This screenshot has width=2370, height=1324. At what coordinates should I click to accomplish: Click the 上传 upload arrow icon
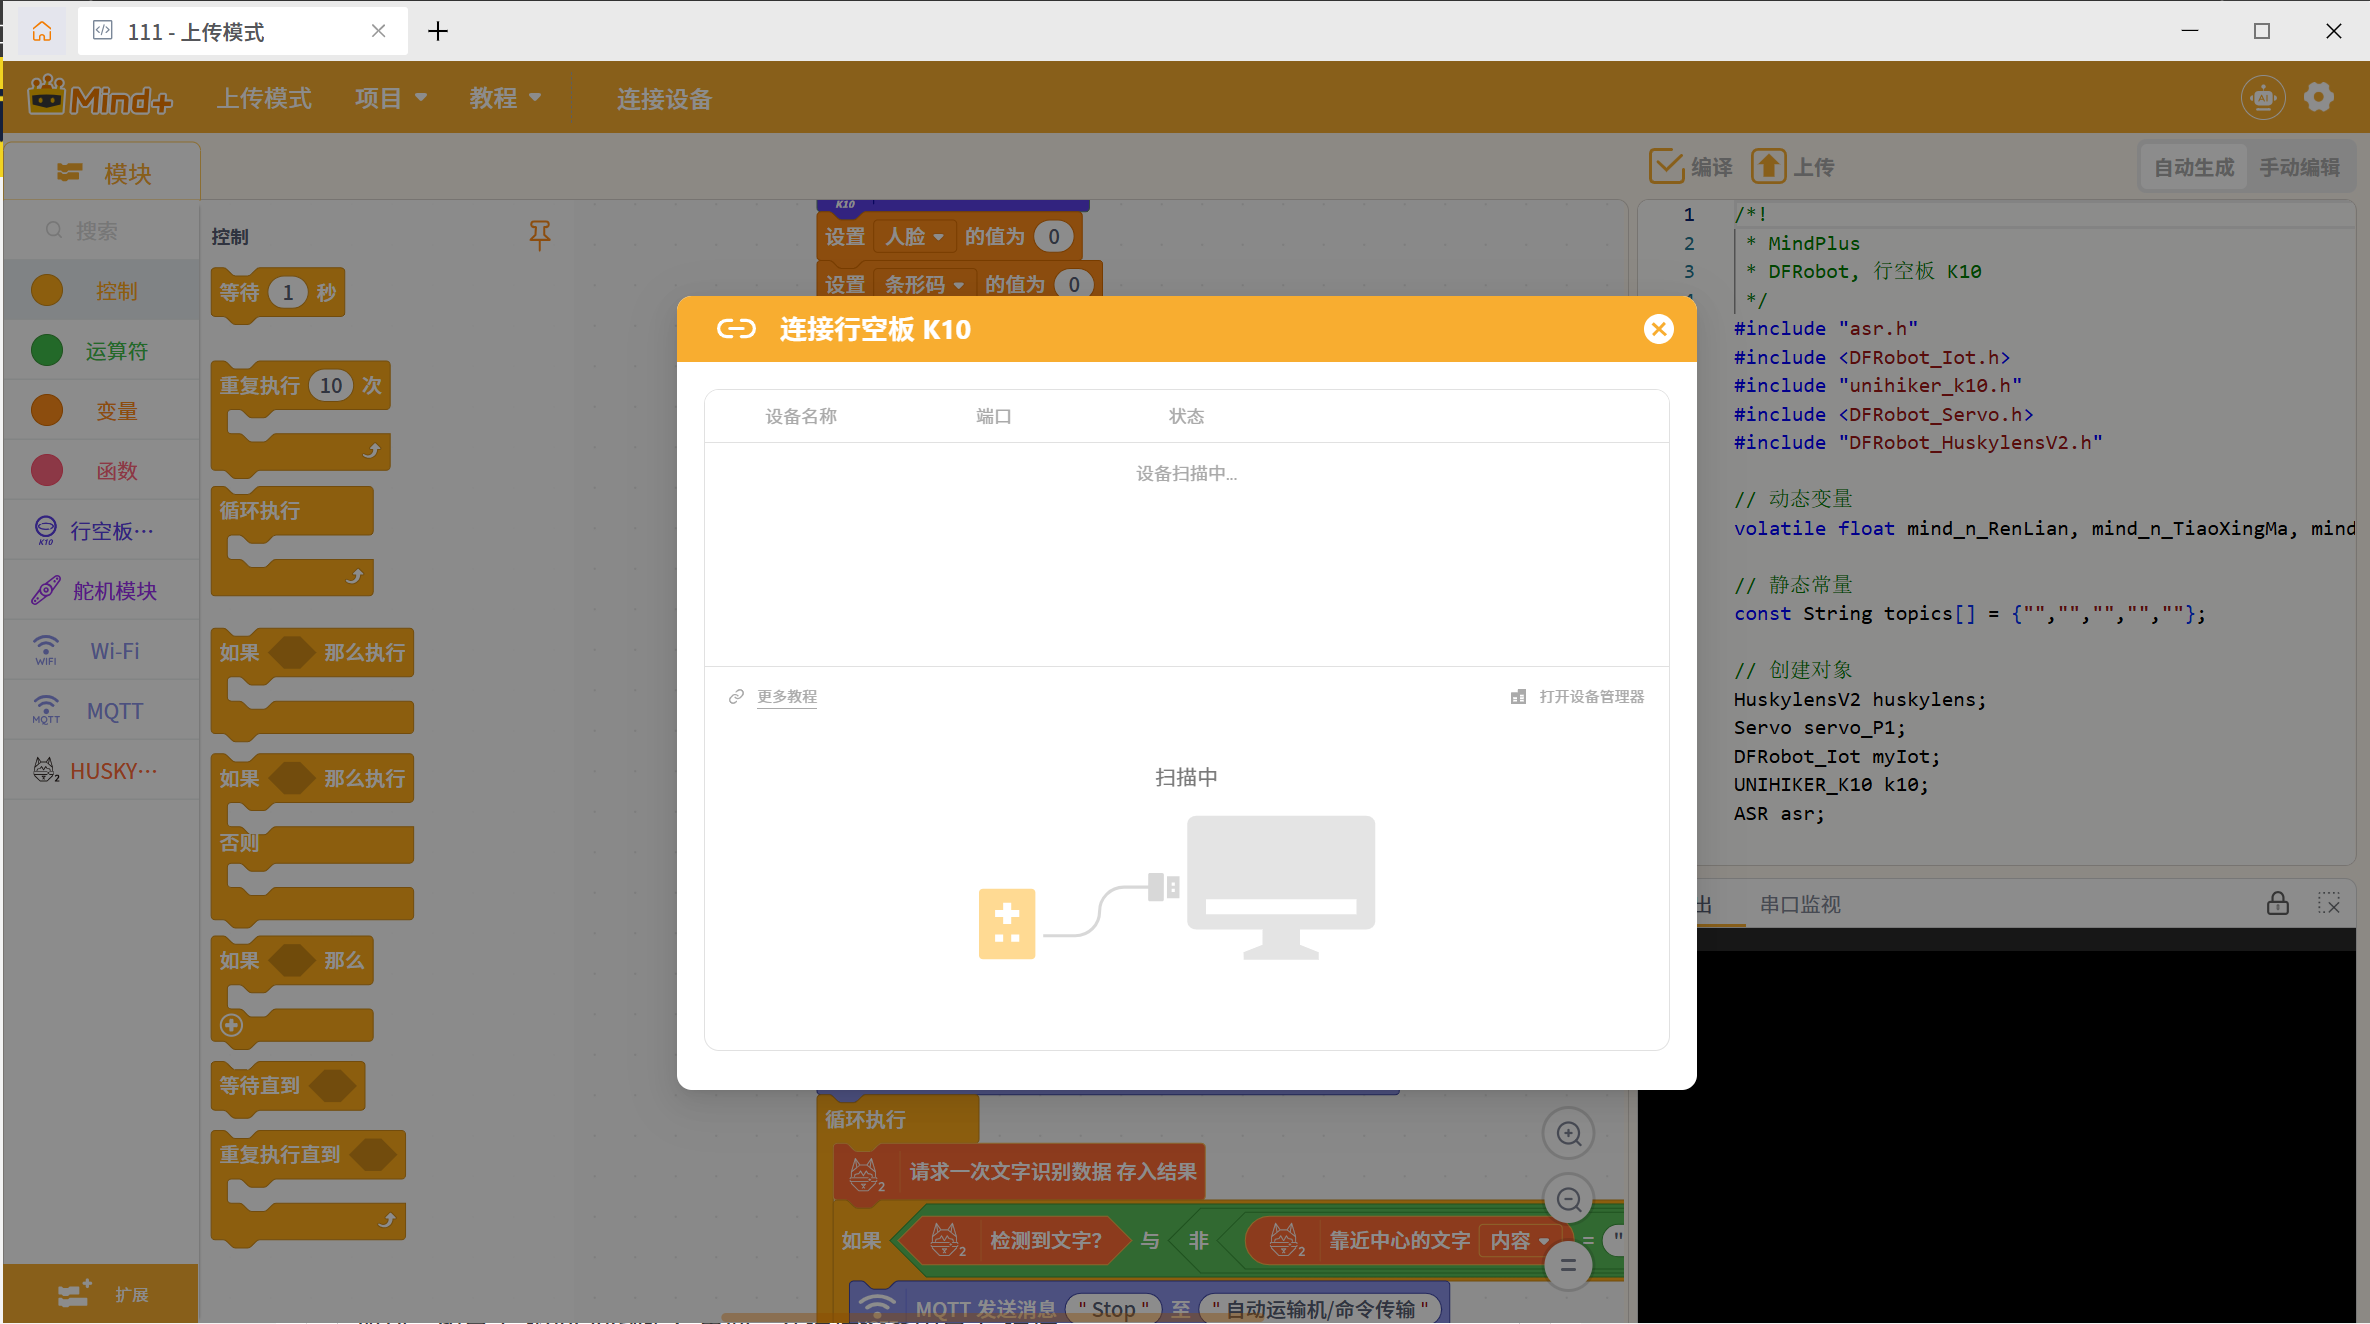(1768, 166)
